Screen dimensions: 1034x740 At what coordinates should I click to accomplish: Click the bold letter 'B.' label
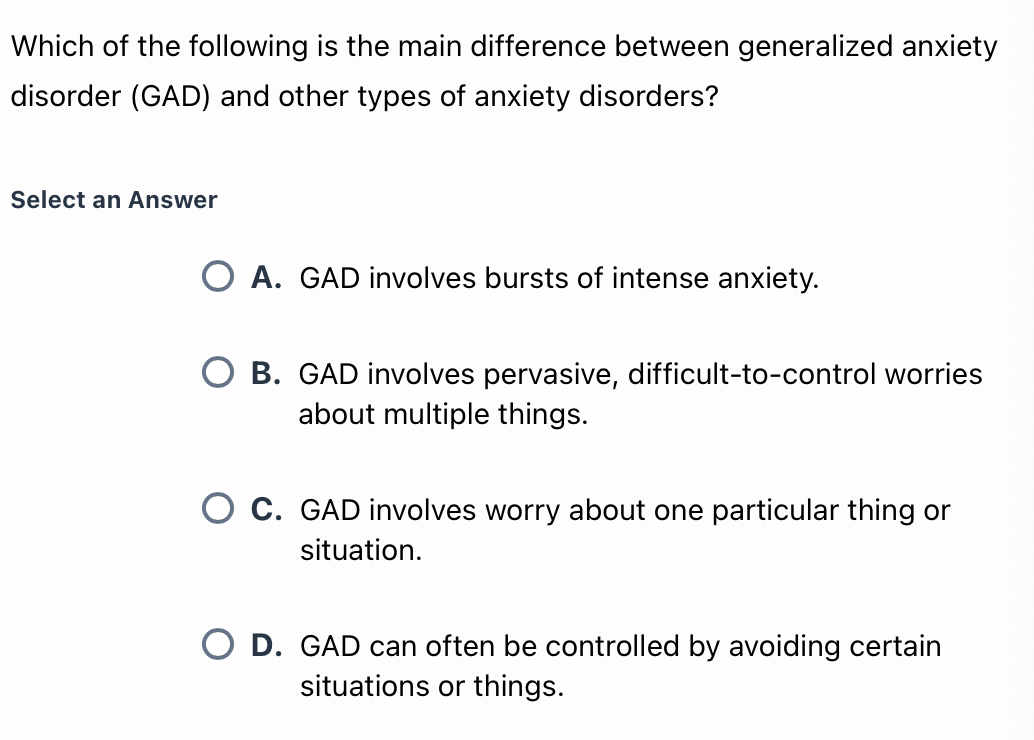[x=266, y=373]
